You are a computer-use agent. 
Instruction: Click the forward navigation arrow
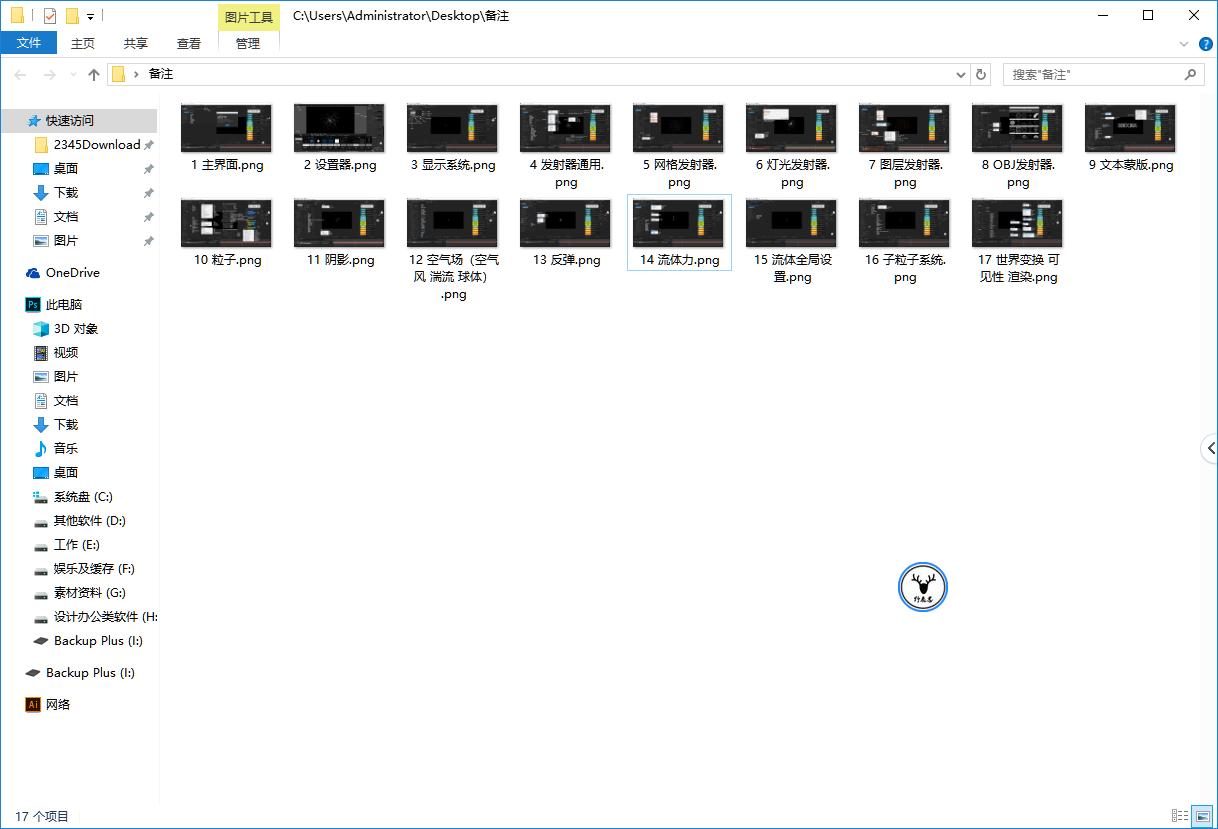click(49, 74)
